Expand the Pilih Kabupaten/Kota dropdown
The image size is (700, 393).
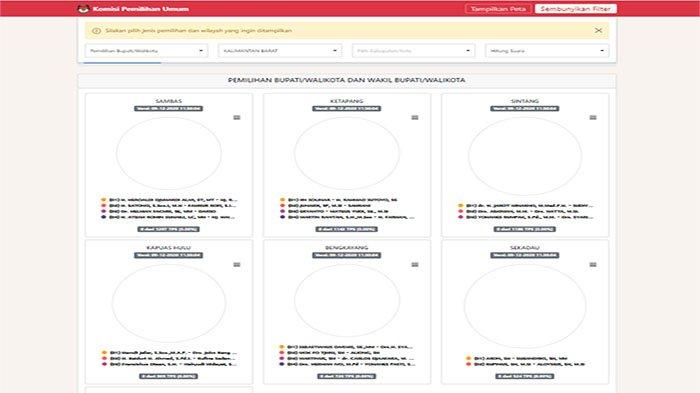(x=413, y=51)
